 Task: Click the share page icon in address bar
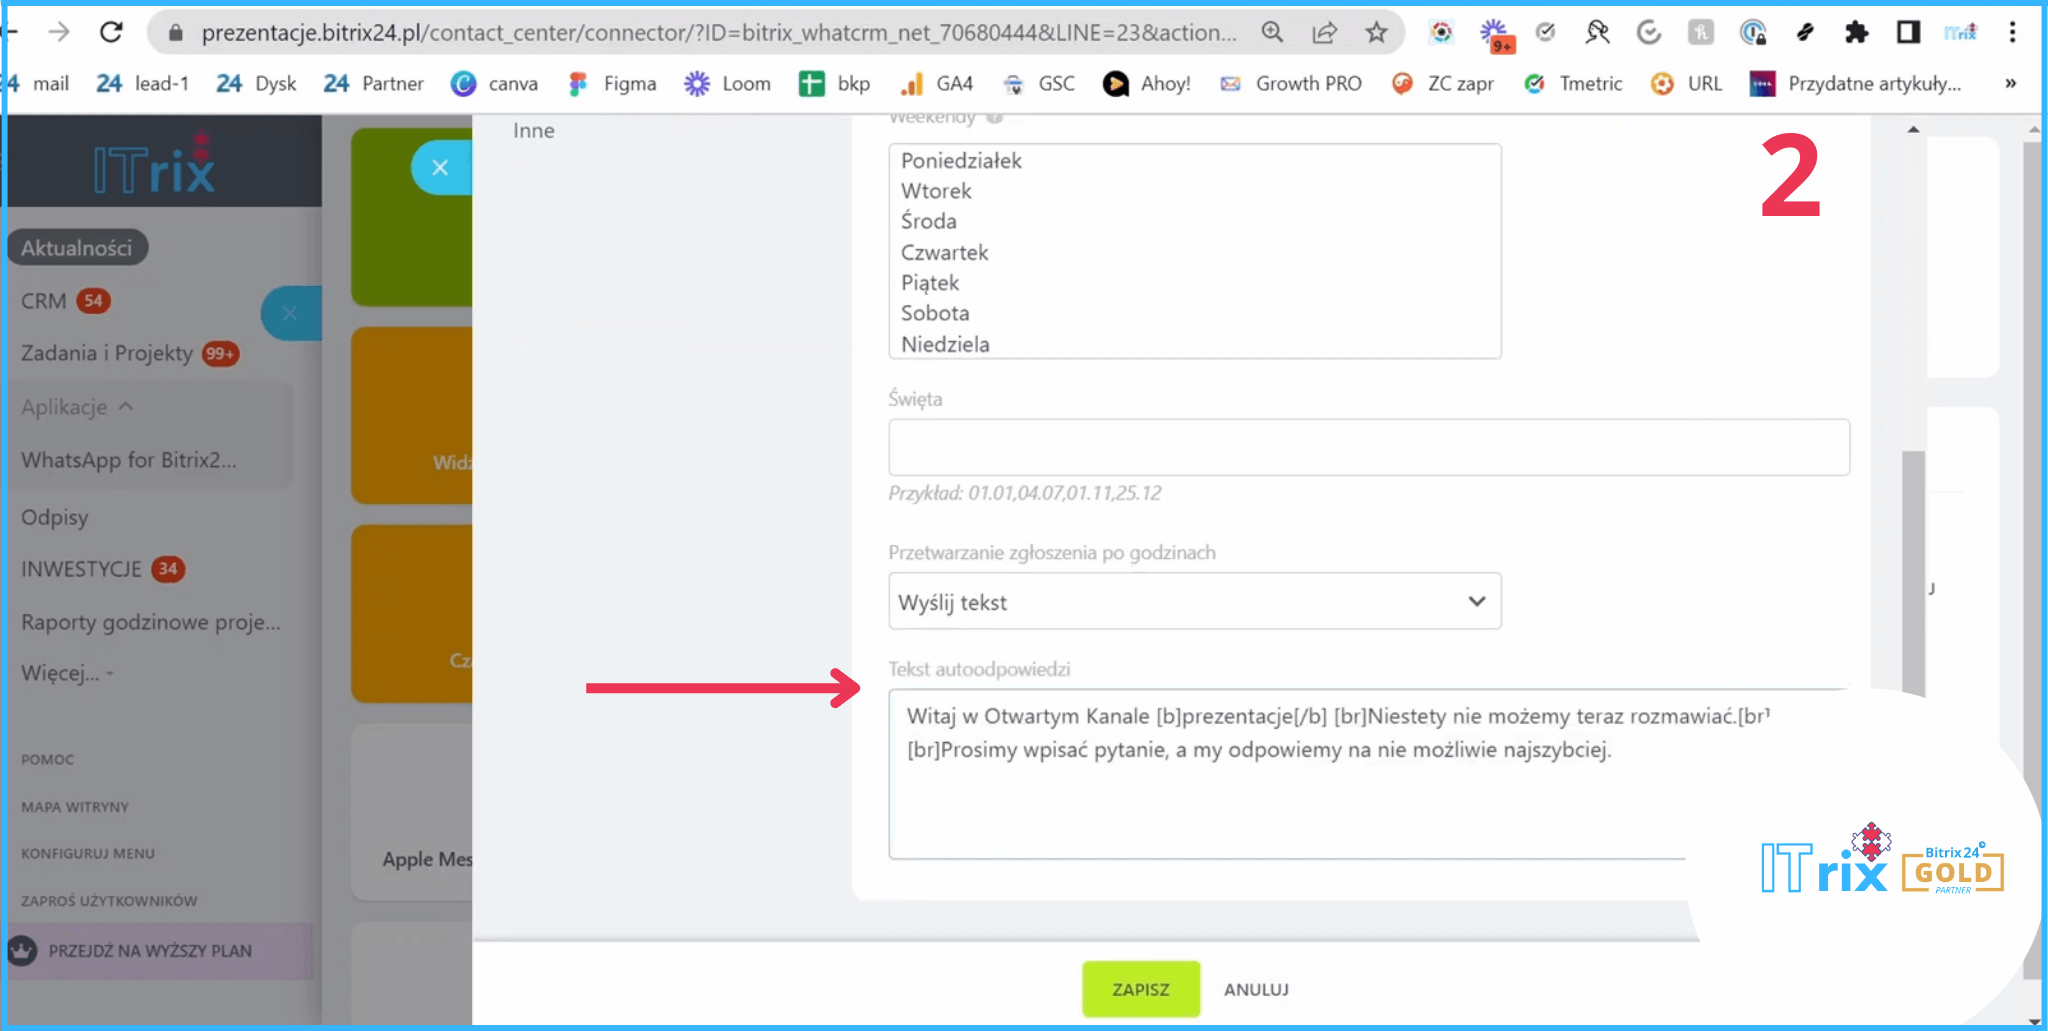(x=1324, y=33)
